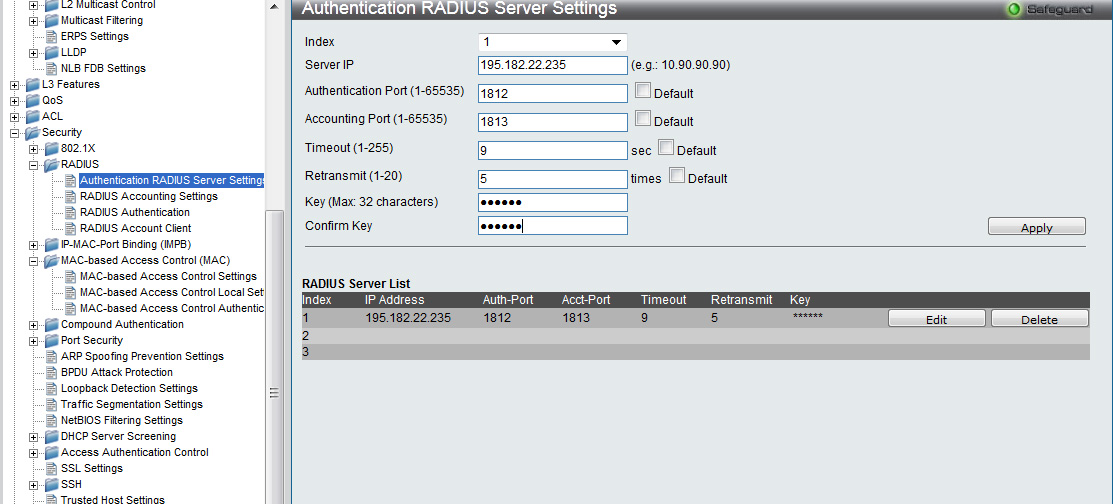Click the RADIUS Accounting Settings page icon
Viewport: 1113px width, 504px height.
click(x=70, y=196)
